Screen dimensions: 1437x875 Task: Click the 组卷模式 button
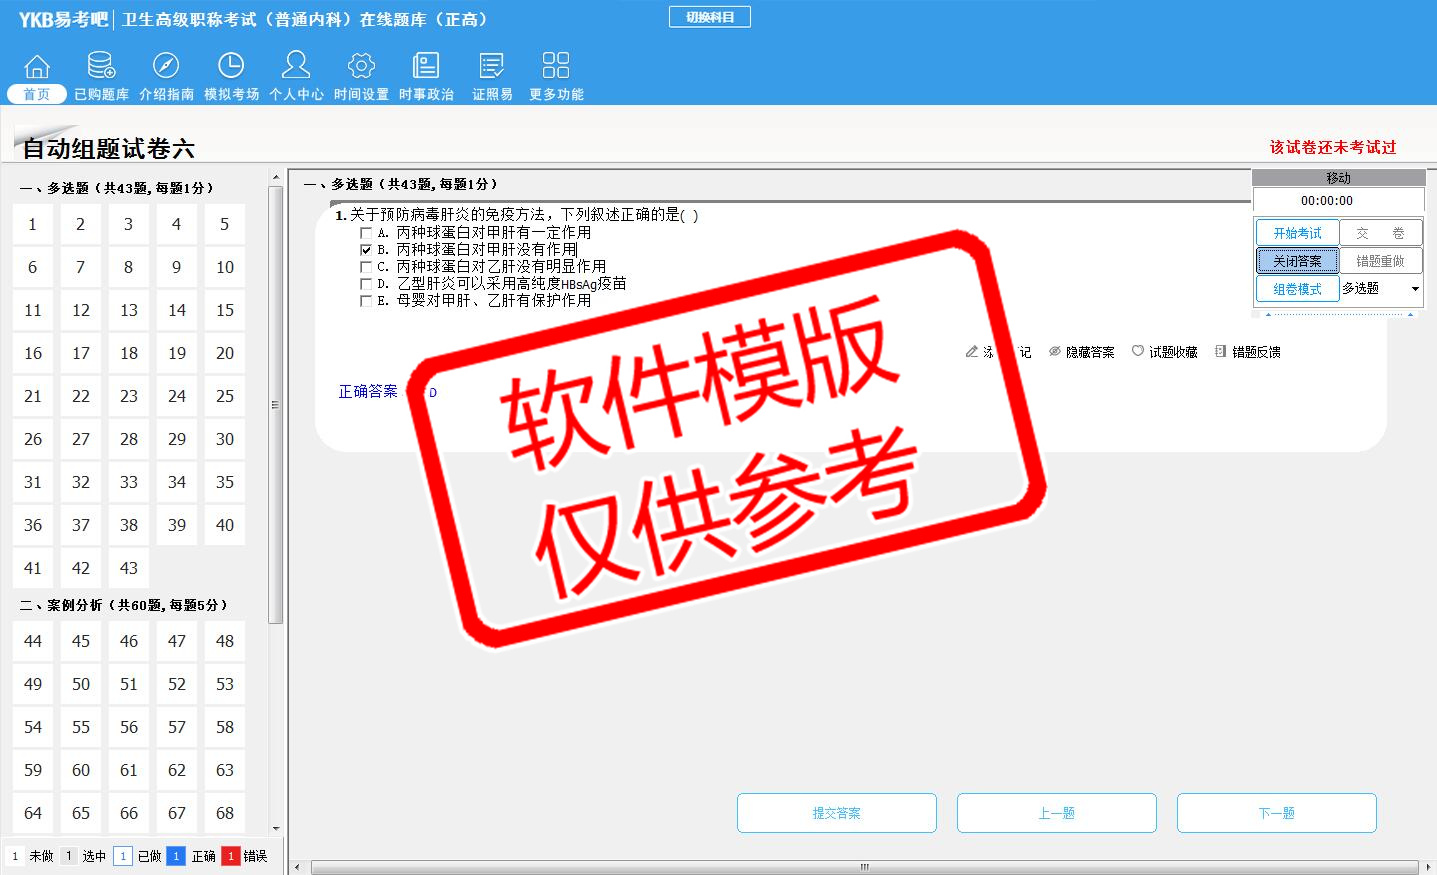coord(1297,289)
